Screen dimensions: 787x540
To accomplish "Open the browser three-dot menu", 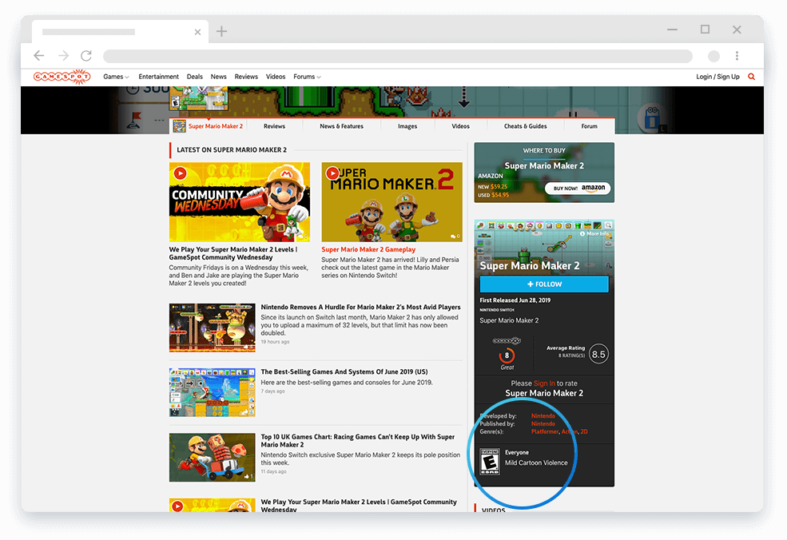I will 737,56.
